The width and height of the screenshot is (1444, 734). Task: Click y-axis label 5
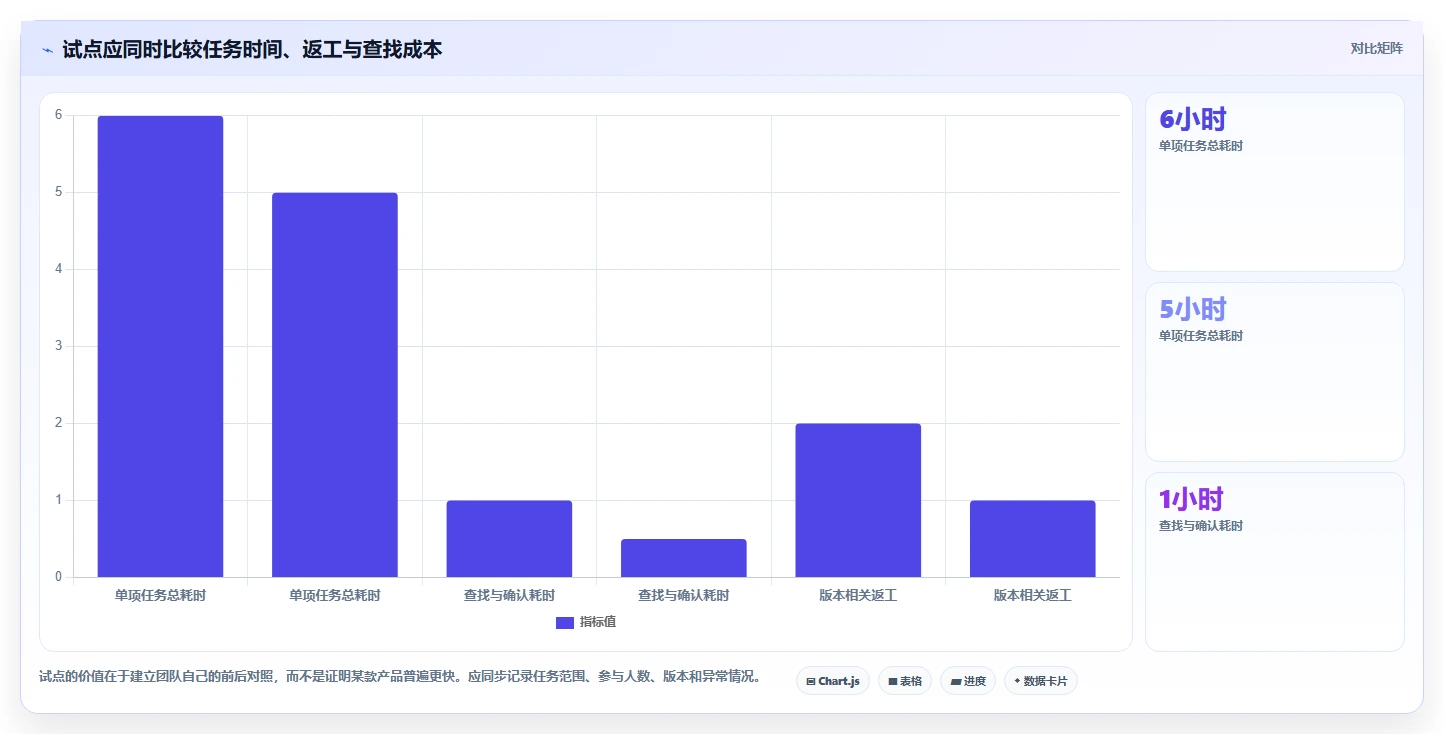click(59, 192)
